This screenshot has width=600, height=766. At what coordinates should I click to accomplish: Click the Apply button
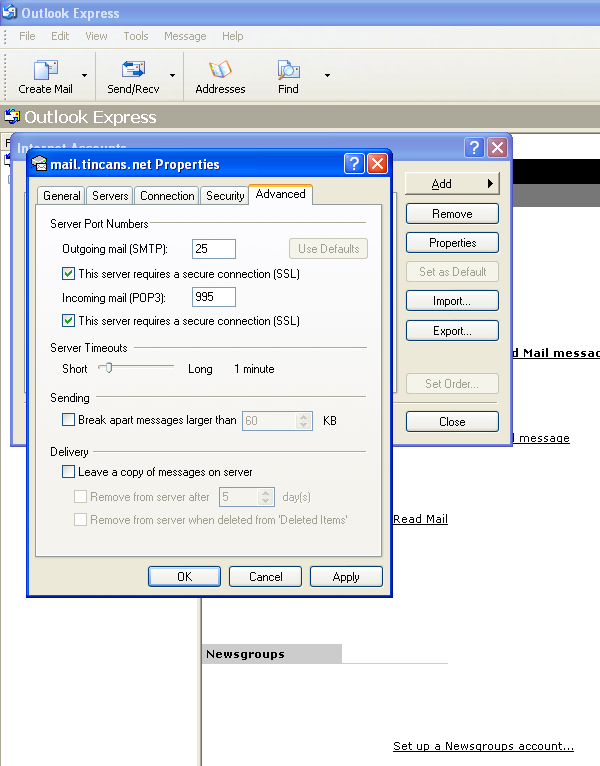[346, 577]
